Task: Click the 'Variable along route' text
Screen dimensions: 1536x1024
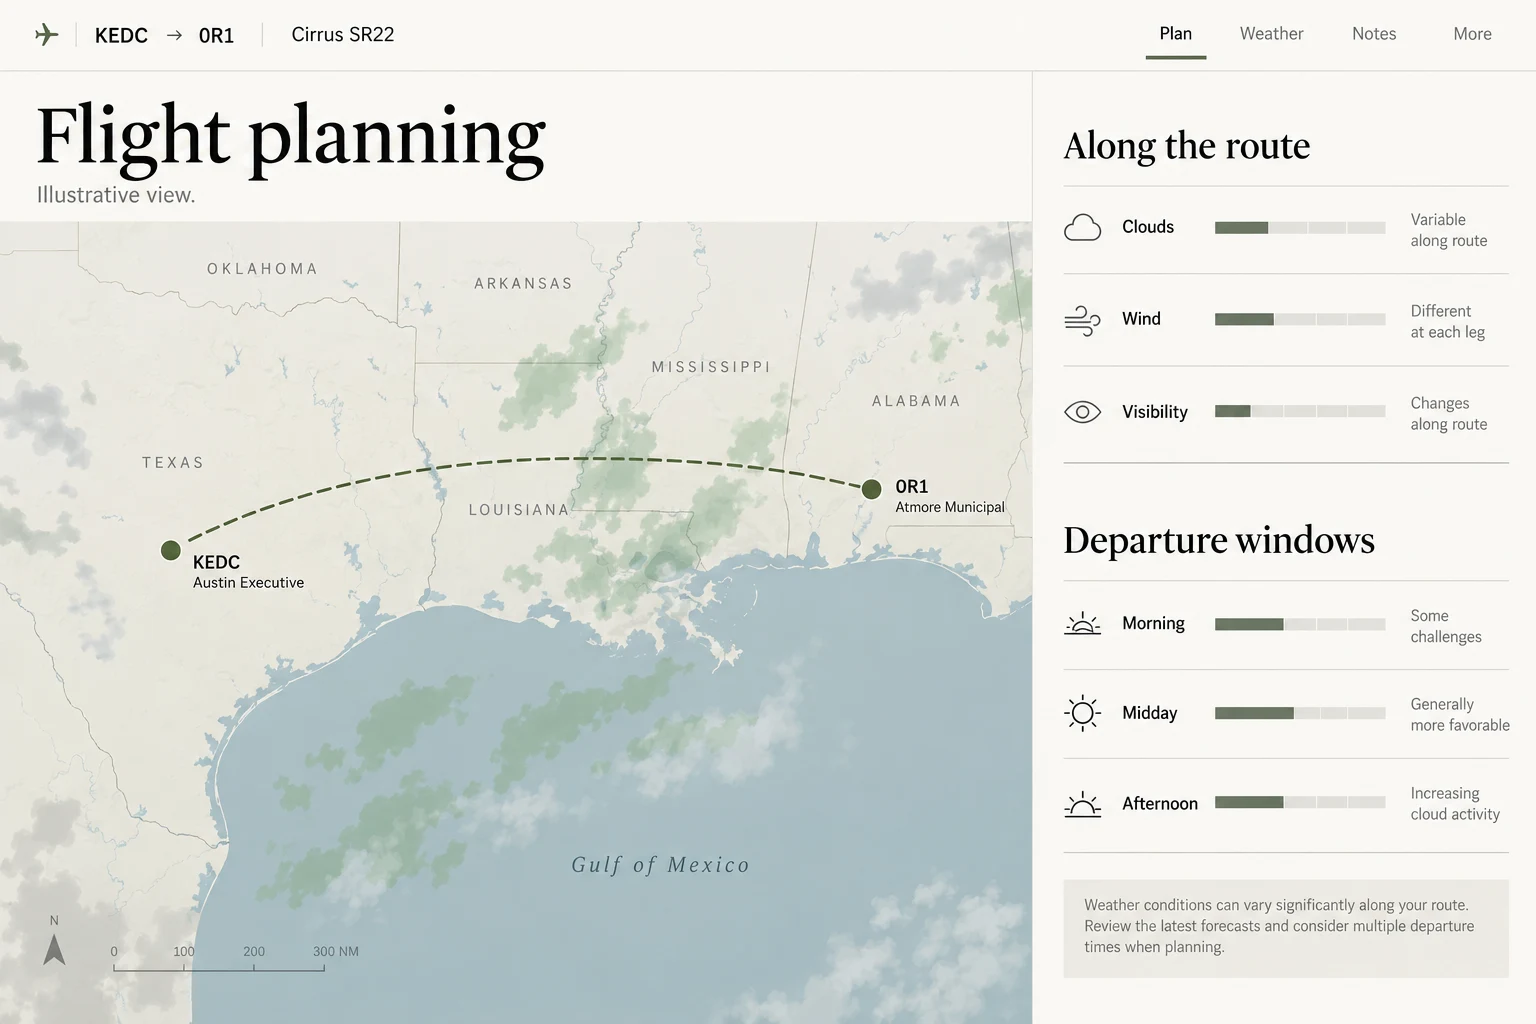Action: click(x=1449, y=230)
